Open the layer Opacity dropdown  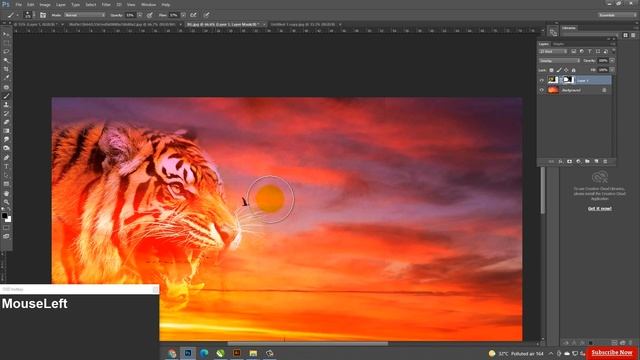pyautogui.click(x=612, y=60)
